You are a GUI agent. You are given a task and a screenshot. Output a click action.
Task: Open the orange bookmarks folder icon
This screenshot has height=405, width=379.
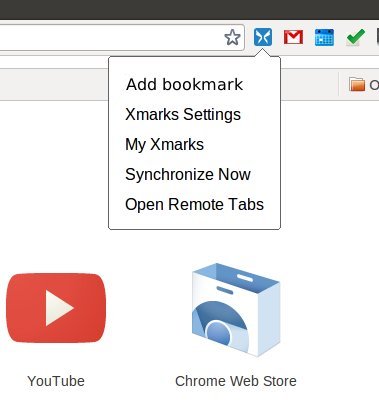[357, 84]
